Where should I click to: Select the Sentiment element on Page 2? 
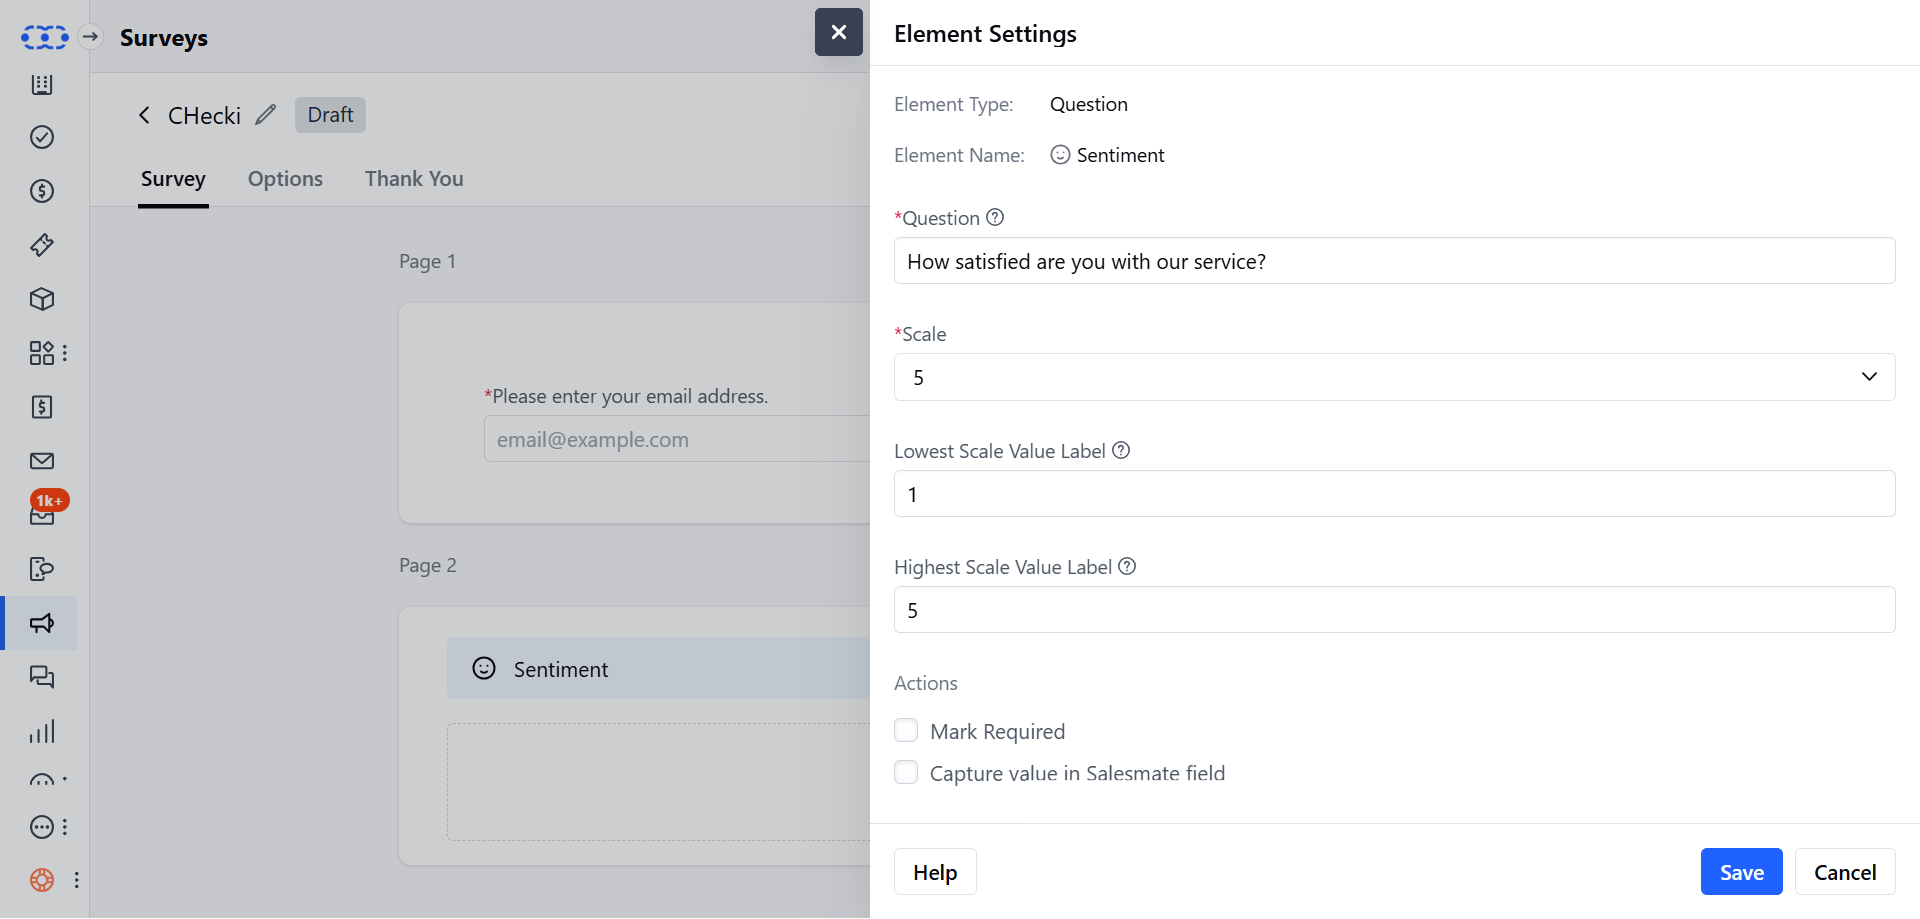[658, 668]
